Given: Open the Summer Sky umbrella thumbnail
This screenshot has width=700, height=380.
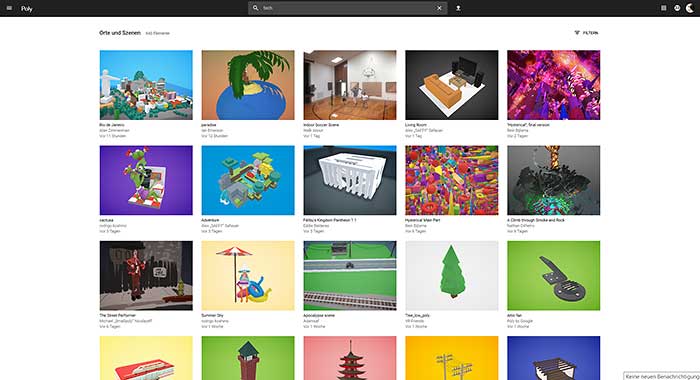Looking at the screenshot, I should click(248, 276).
